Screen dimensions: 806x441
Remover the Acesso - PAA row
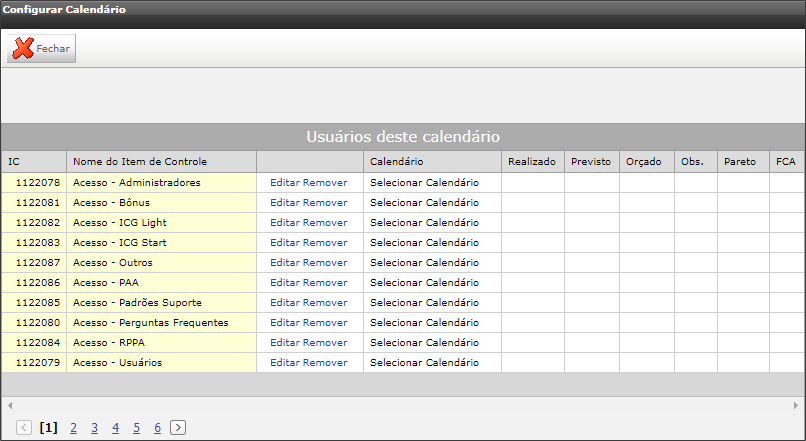[325, 283]
